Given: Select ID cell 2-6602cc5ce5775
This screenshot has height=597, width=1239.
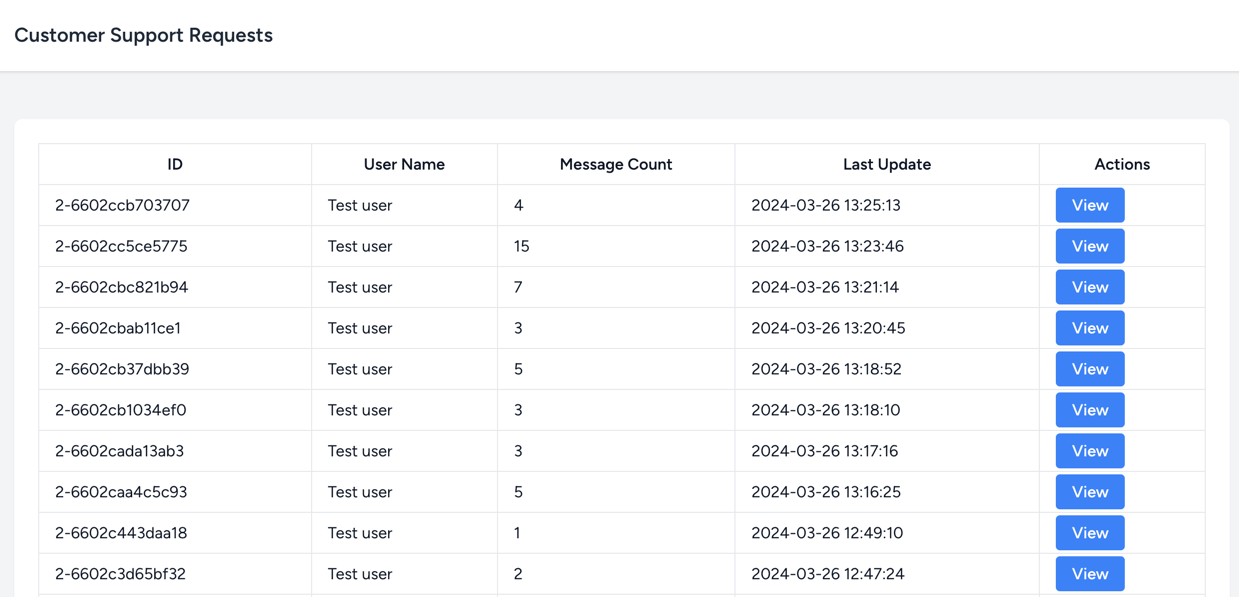Looking at the screenshot, I should pos(121,246).
